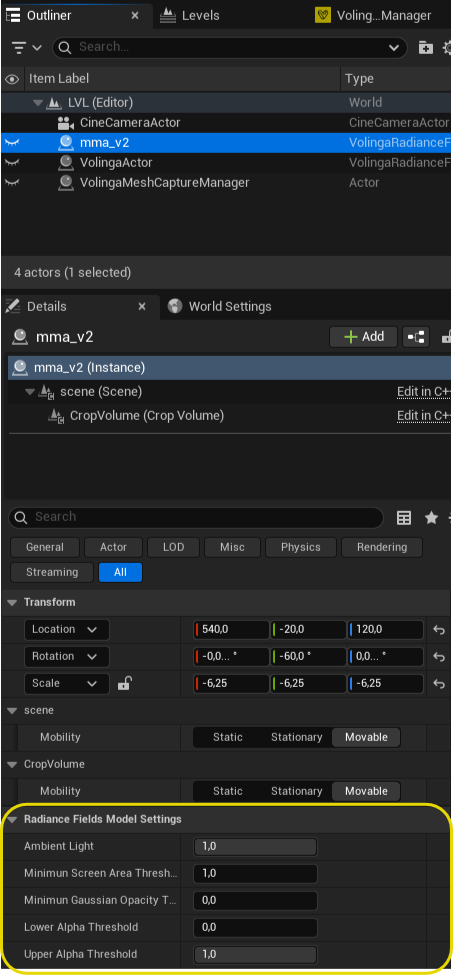Click the VolingaActor row icon
This screenshot has width=454, height=976.
pos(66,162)
